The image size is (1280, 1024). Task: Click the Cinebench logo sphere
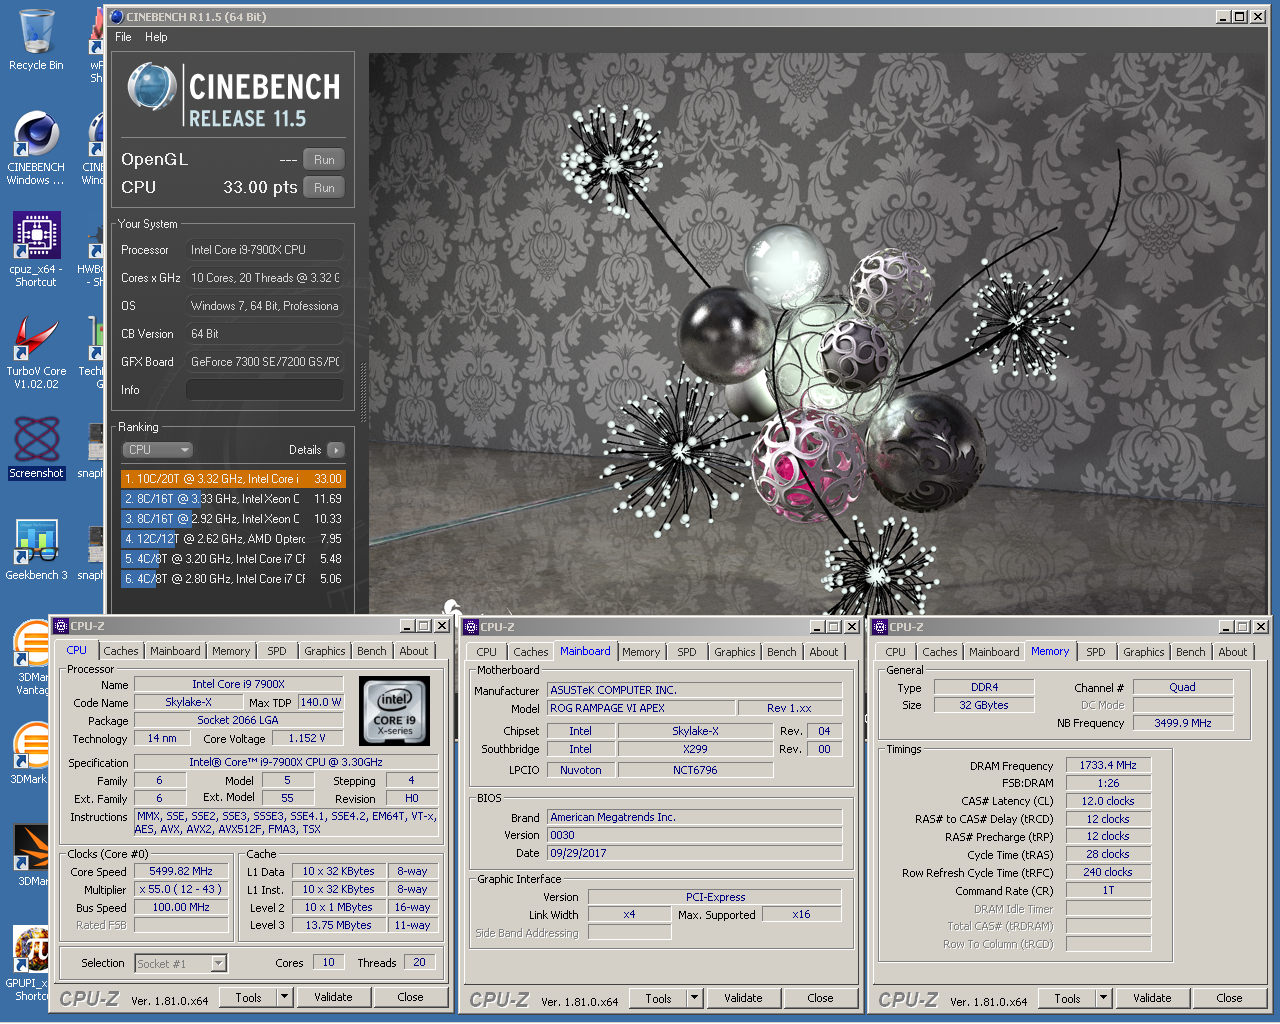(152, 88)
